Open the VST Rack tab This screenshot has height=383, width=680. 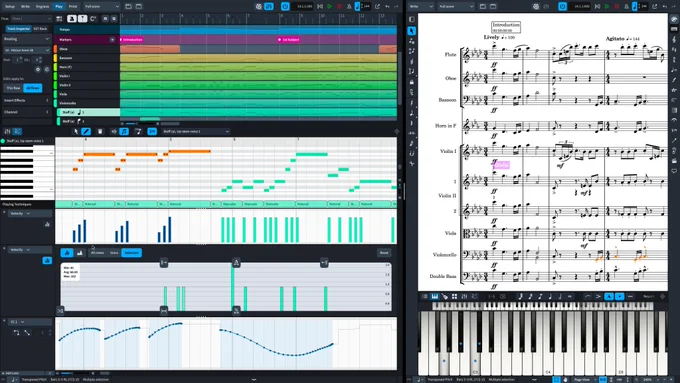pyautogui.click(x=40, y=29)
